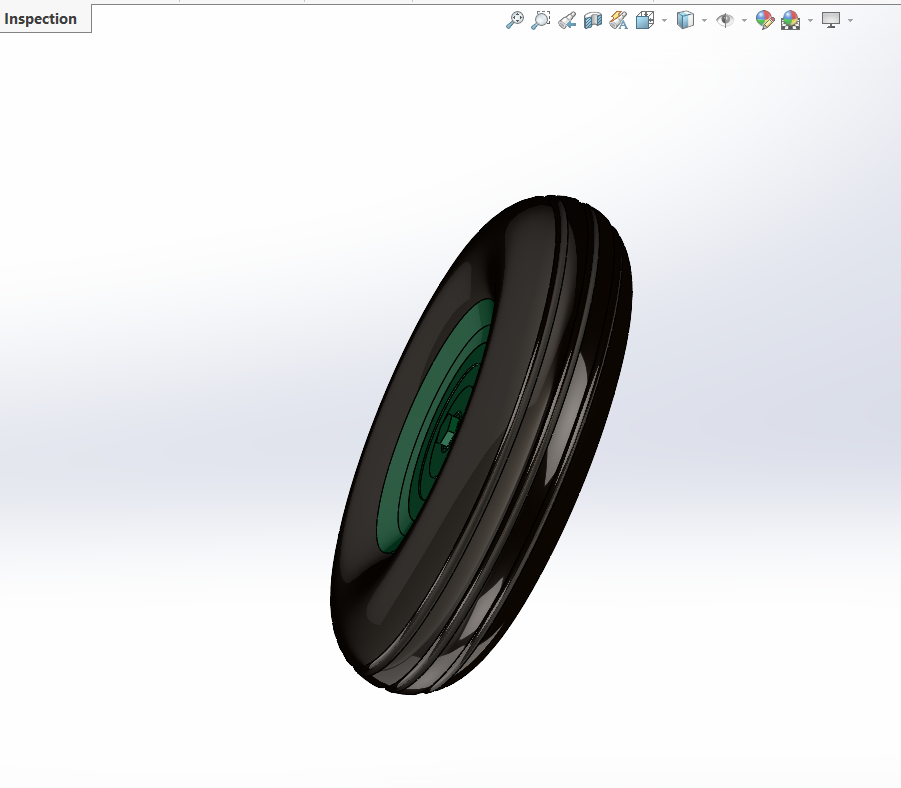Expand the View Orientation dropdown arrow
Viewport: 901px width, 788px height.
tap(664, 21)
